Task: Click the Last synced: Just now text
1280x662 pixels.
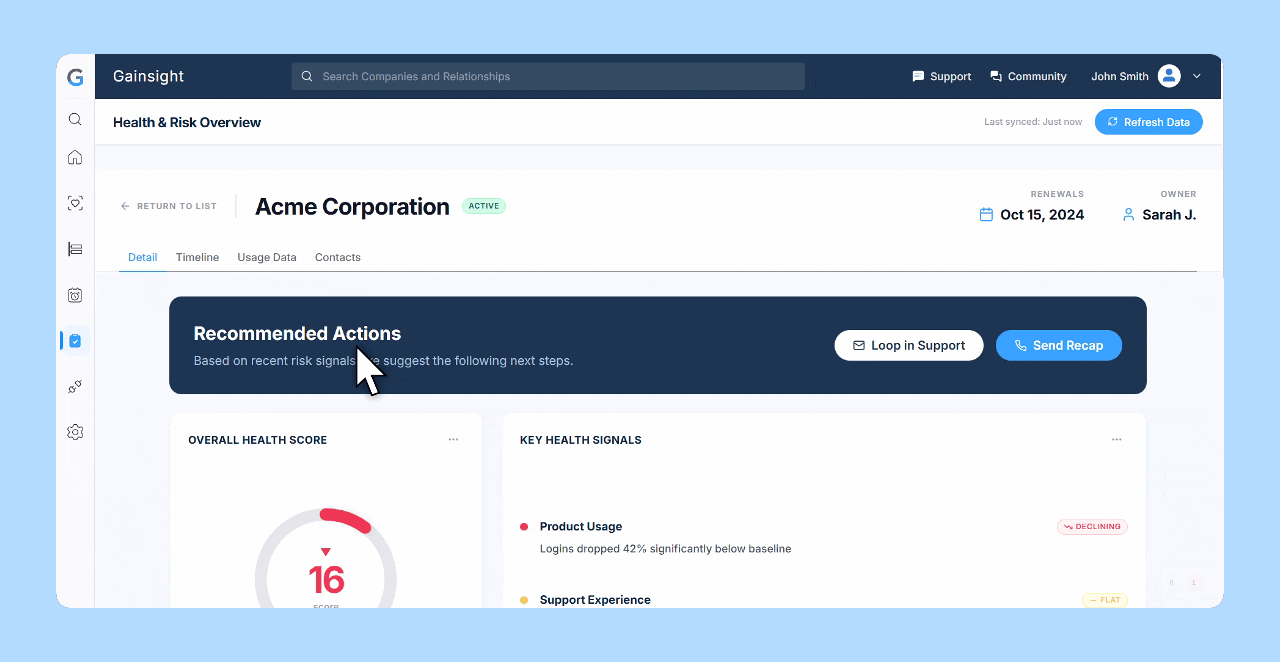Action: point(1033,122)
